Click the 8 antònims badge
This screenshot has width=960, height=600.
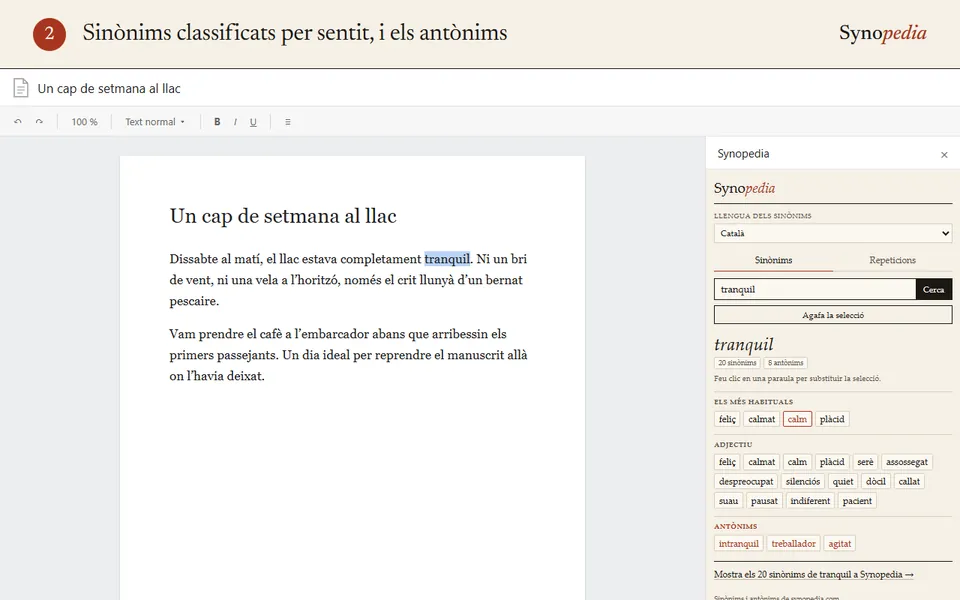pyautogui.click(x=786, y=362)
